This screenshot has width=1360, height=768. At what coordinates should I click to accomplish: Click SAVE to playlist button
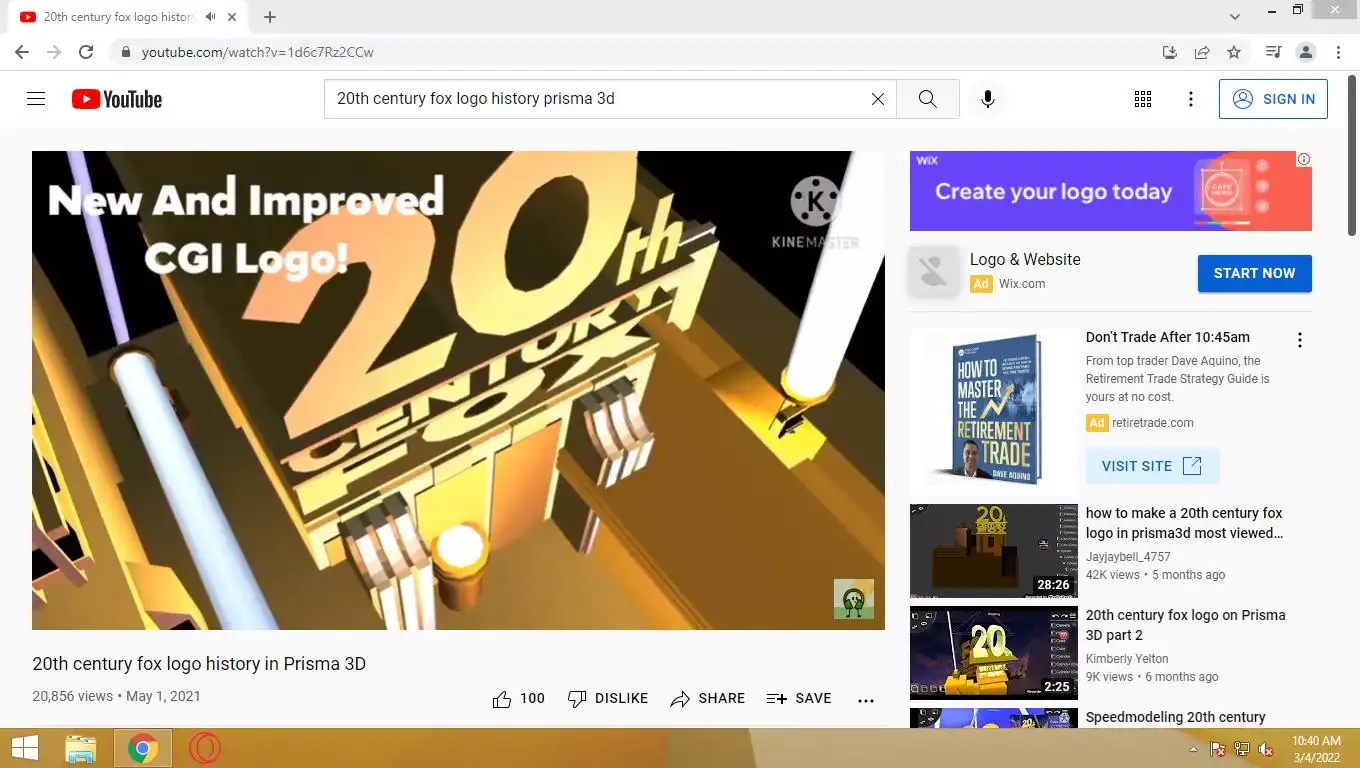(799, 699)
